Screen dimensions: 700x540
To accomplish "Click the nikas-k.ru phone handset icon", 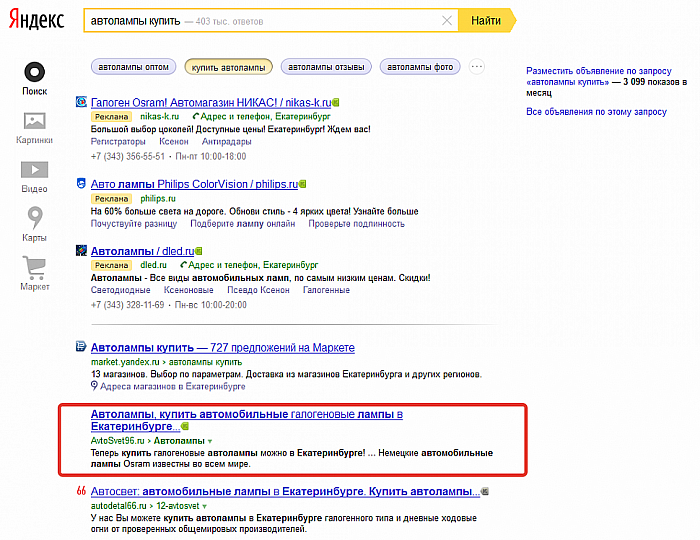I will pyautogui.click(x=195, y=116).
